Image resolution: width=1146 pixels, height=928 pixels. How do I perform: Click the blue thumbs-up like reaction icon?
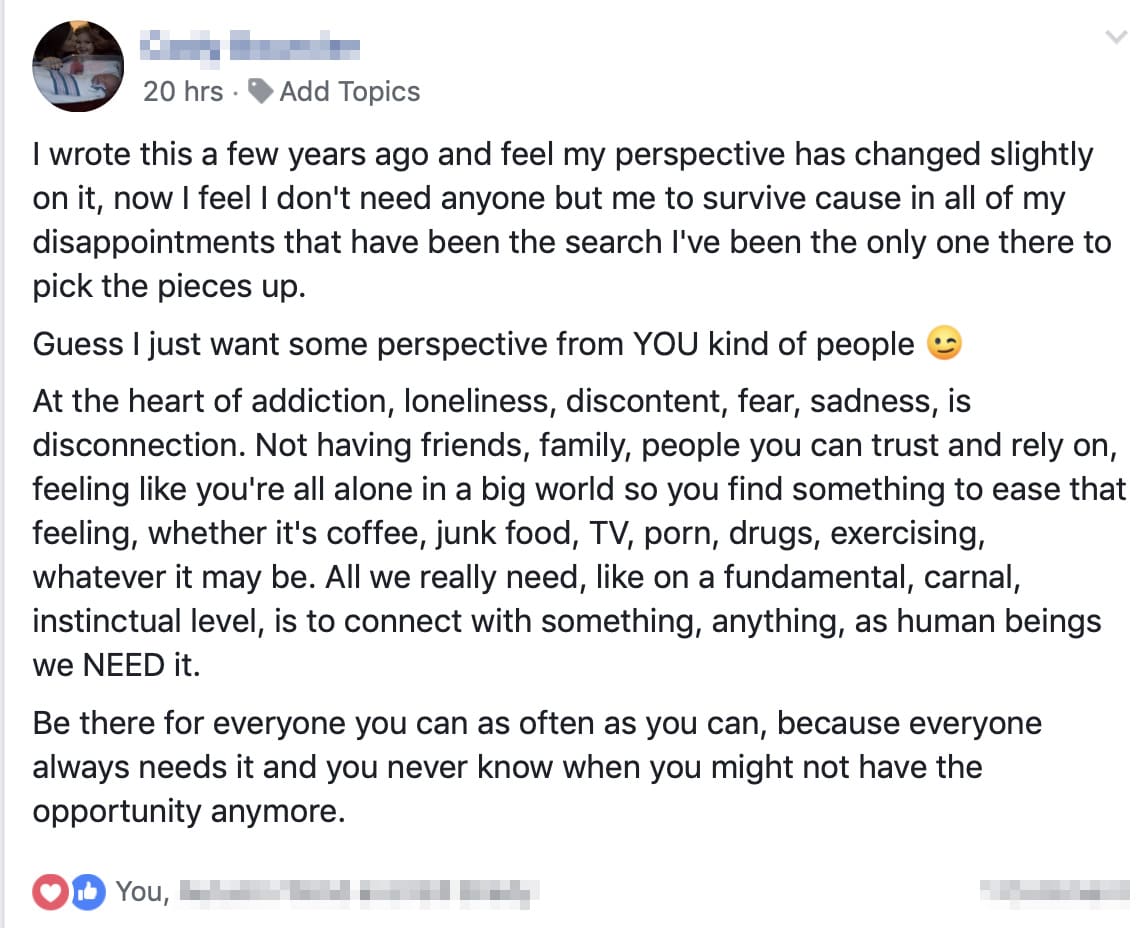(x=88, y=892)
